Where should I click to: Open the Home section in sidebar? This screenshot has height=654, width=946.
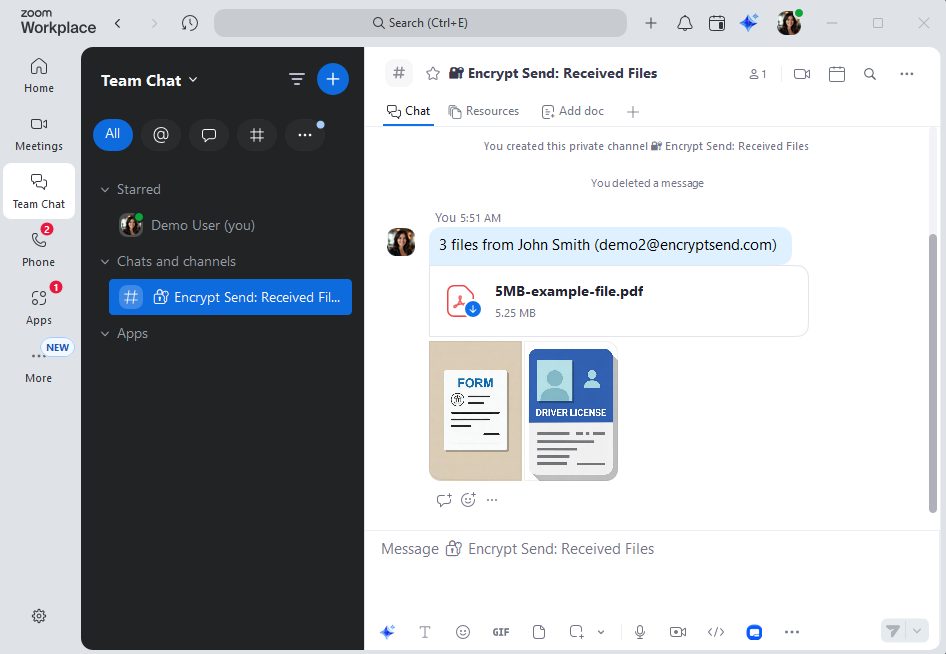(39, 75)
